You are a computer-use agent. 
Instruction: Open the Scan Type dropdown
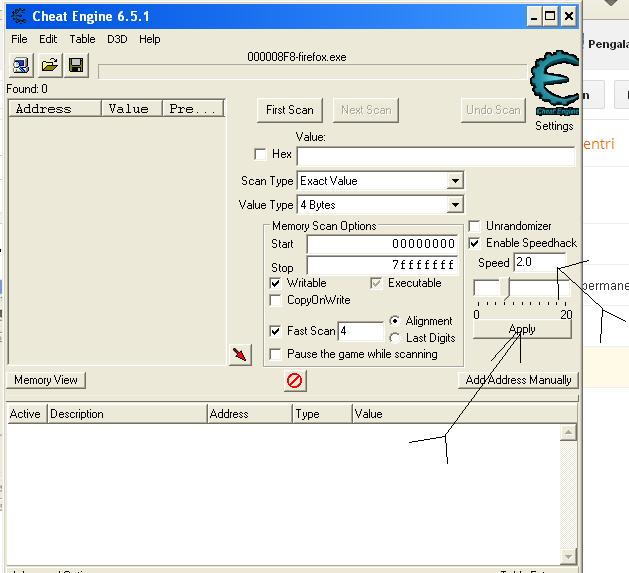455,181
